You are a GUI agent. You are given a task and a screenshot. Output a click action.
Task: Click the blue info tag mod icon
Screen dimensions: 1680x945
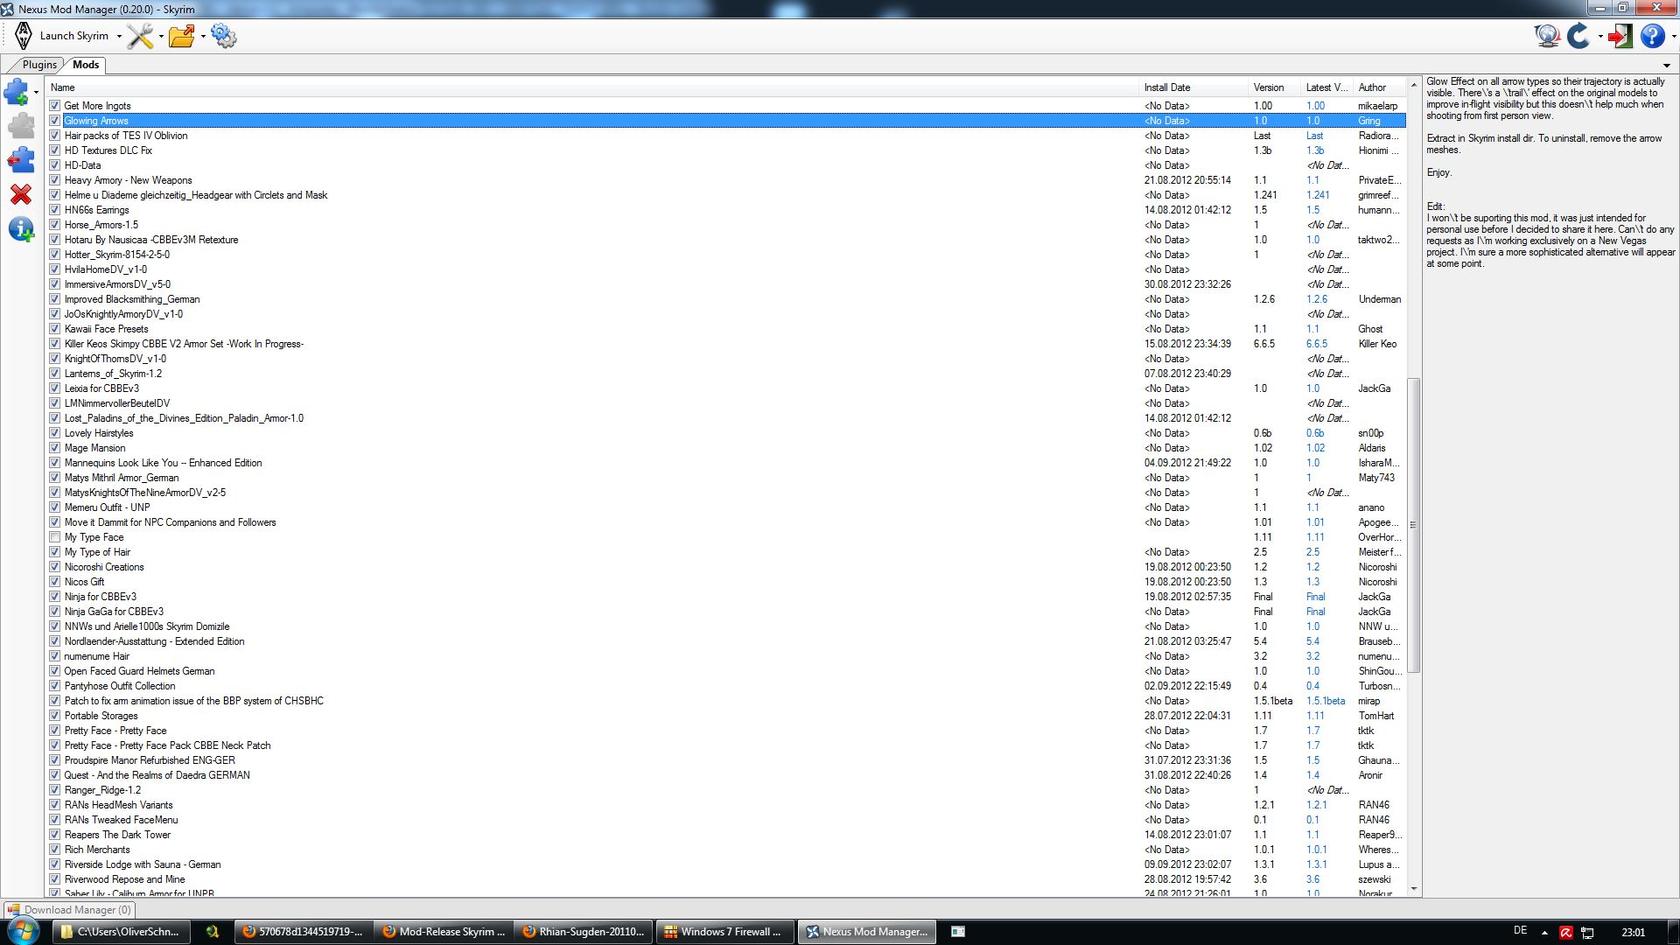tap(20, 229)
